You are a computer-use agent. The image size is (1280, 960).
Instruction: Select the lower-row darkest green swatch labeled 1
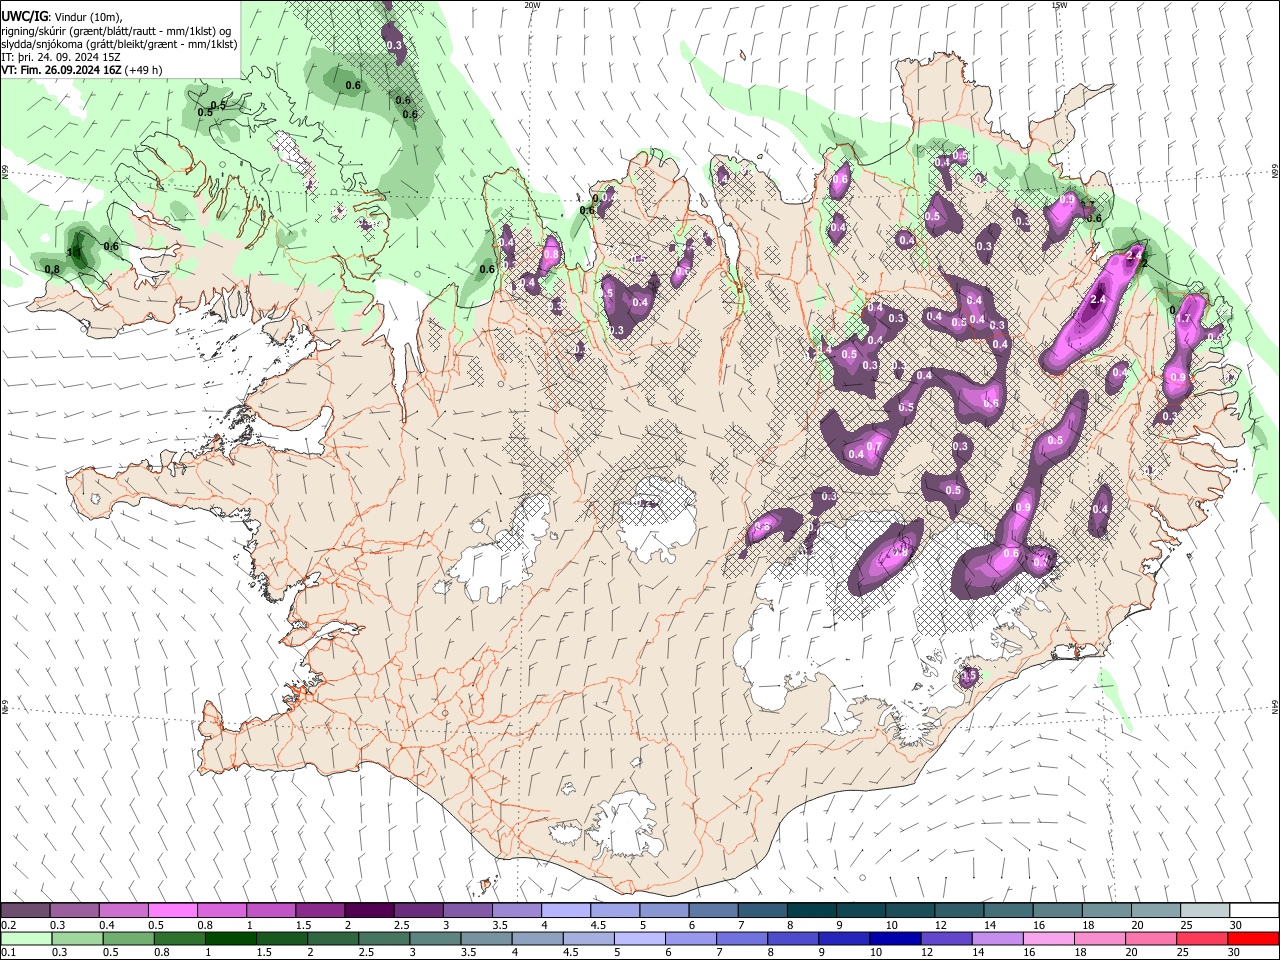click(x=230, y=938)
